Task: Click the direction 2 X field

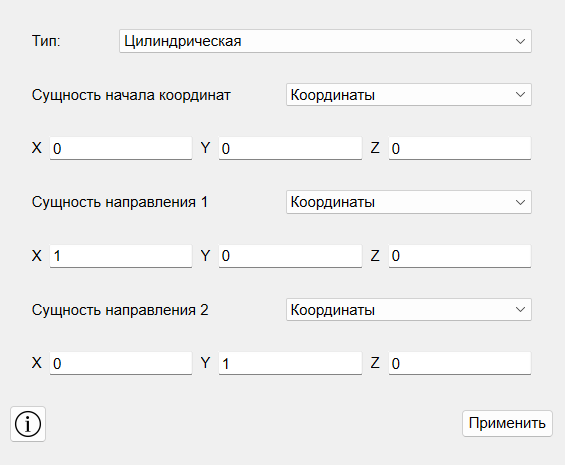Action: [x=121, y=363]
